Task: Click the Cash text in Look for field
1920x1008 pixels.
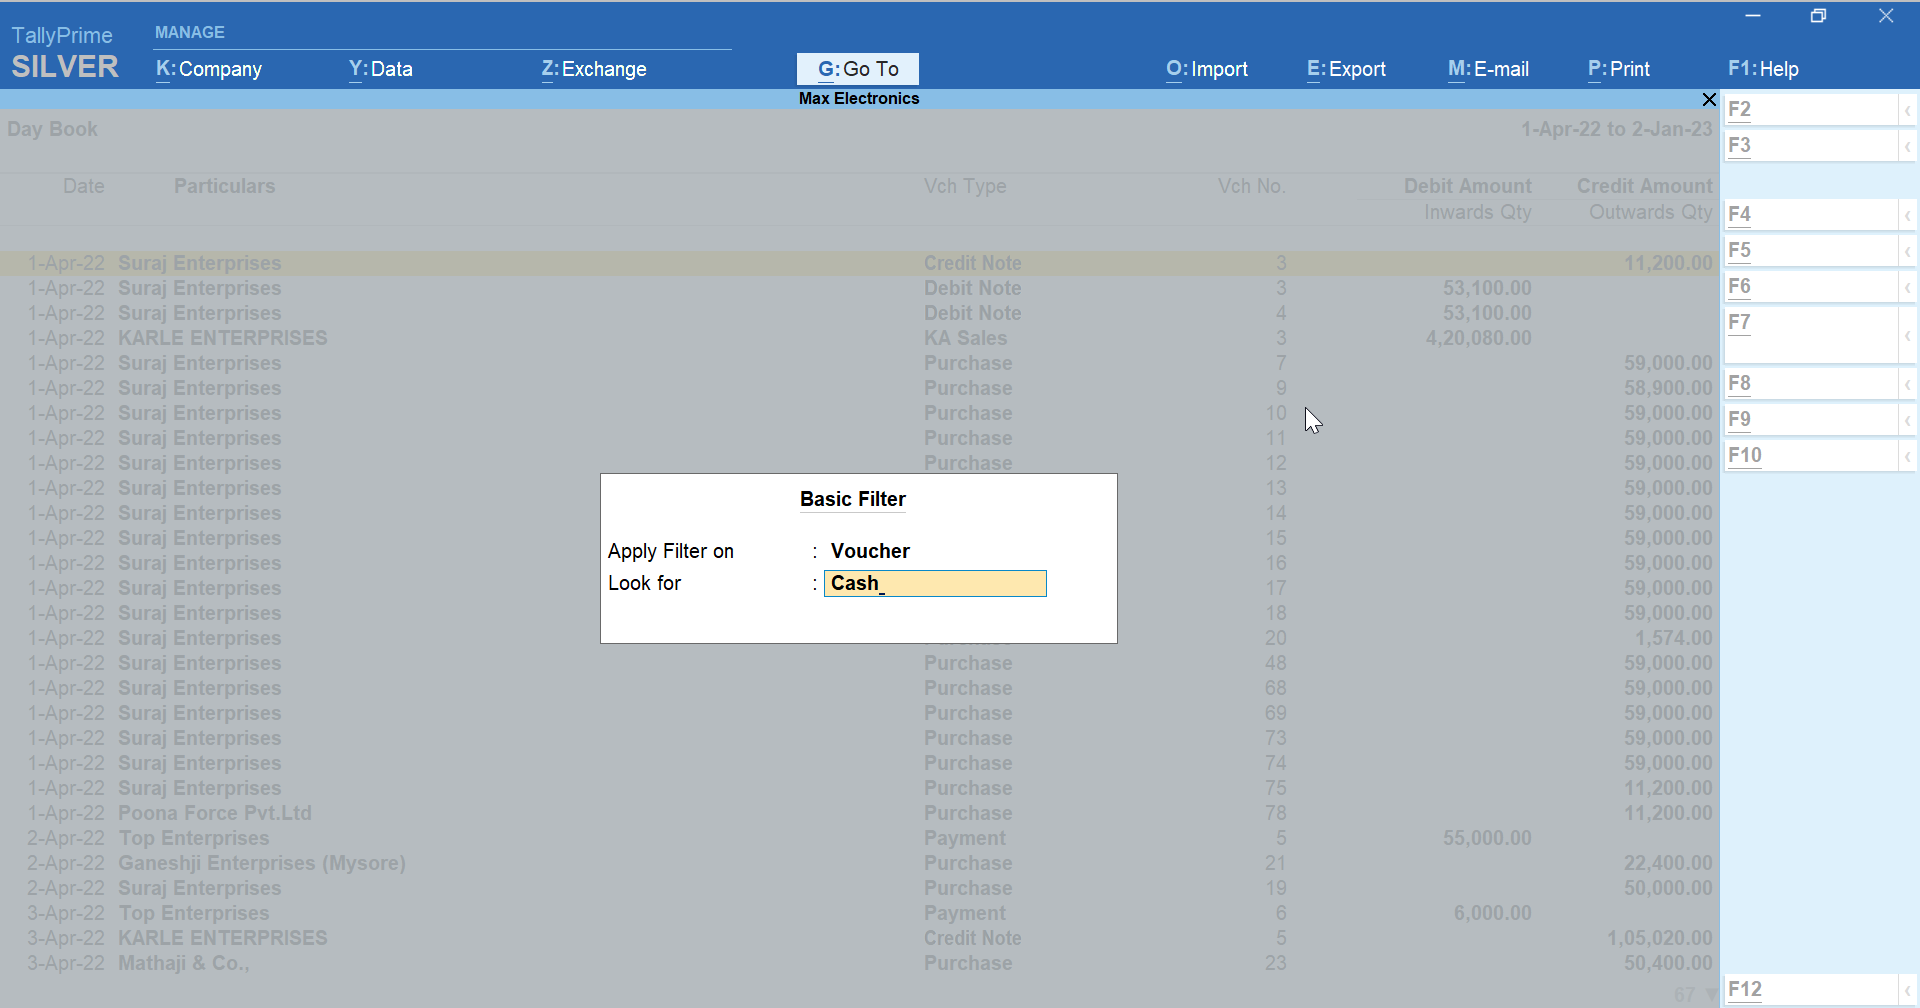Action: pos(856,583)
